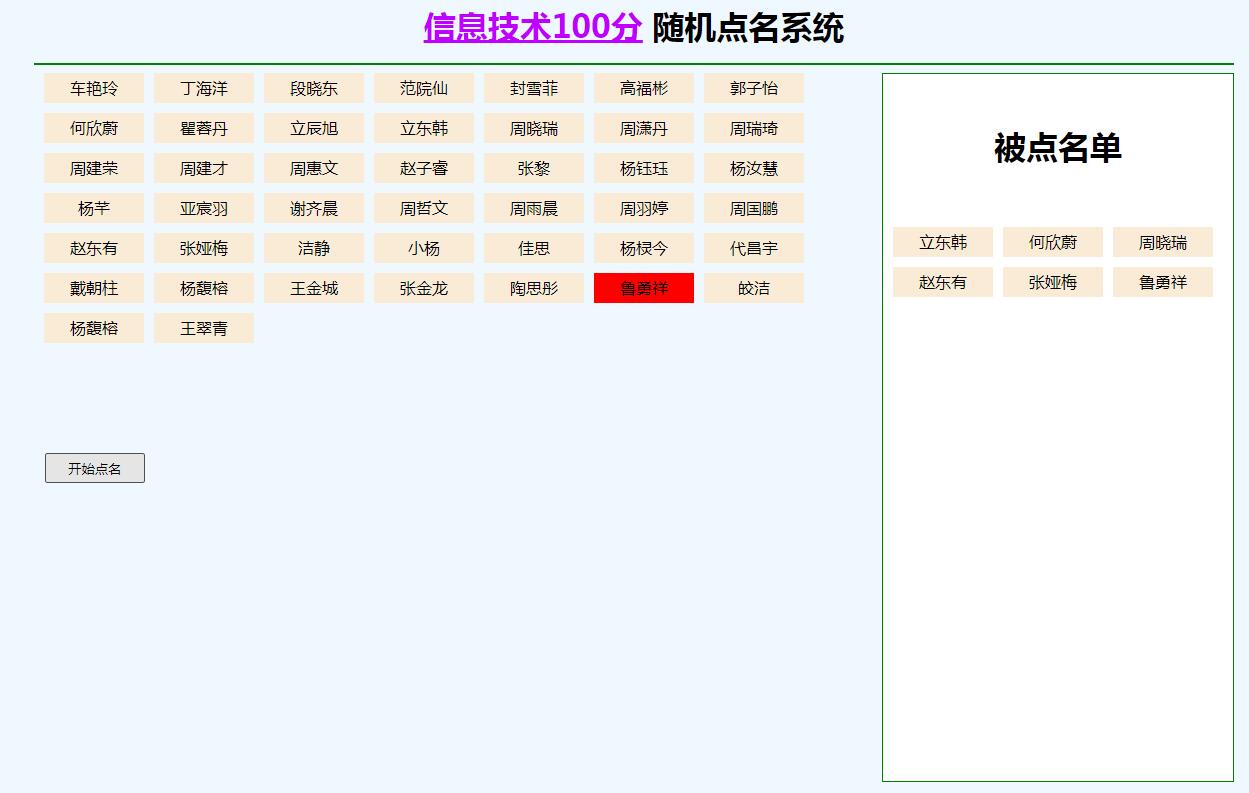Click the 开始点名 button
The height and width of the screenshot is (793, 1249).
(95, 468)
